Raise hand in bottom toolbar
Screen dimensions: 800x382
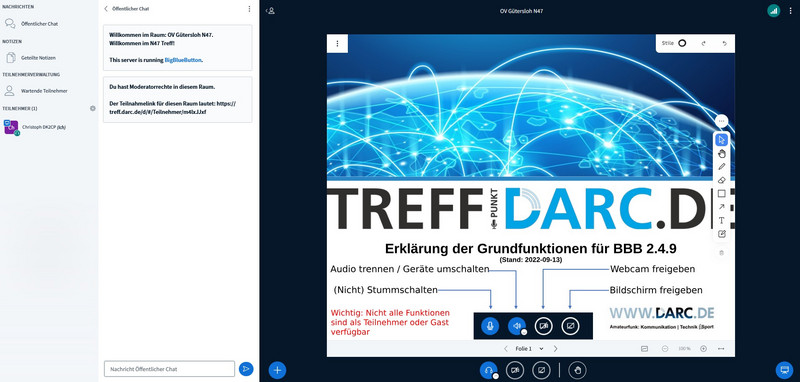point(578,370)
